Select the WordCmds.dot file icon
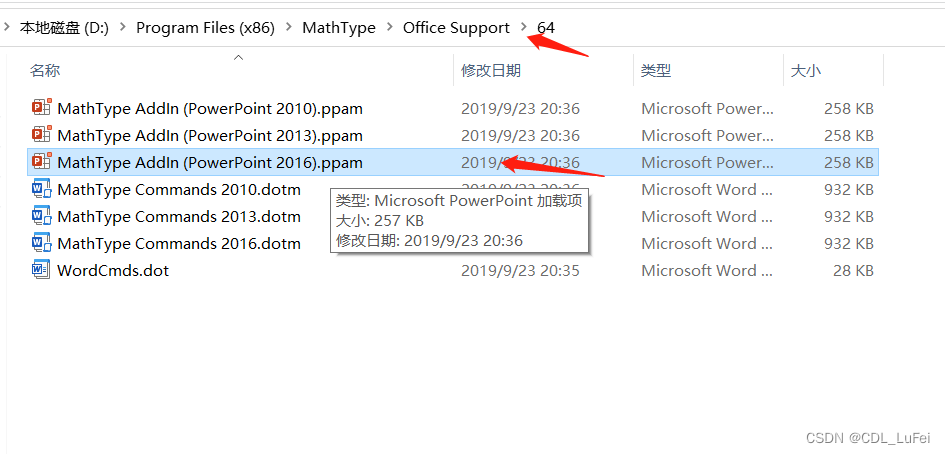945x454 pixels. coord(42,270)
